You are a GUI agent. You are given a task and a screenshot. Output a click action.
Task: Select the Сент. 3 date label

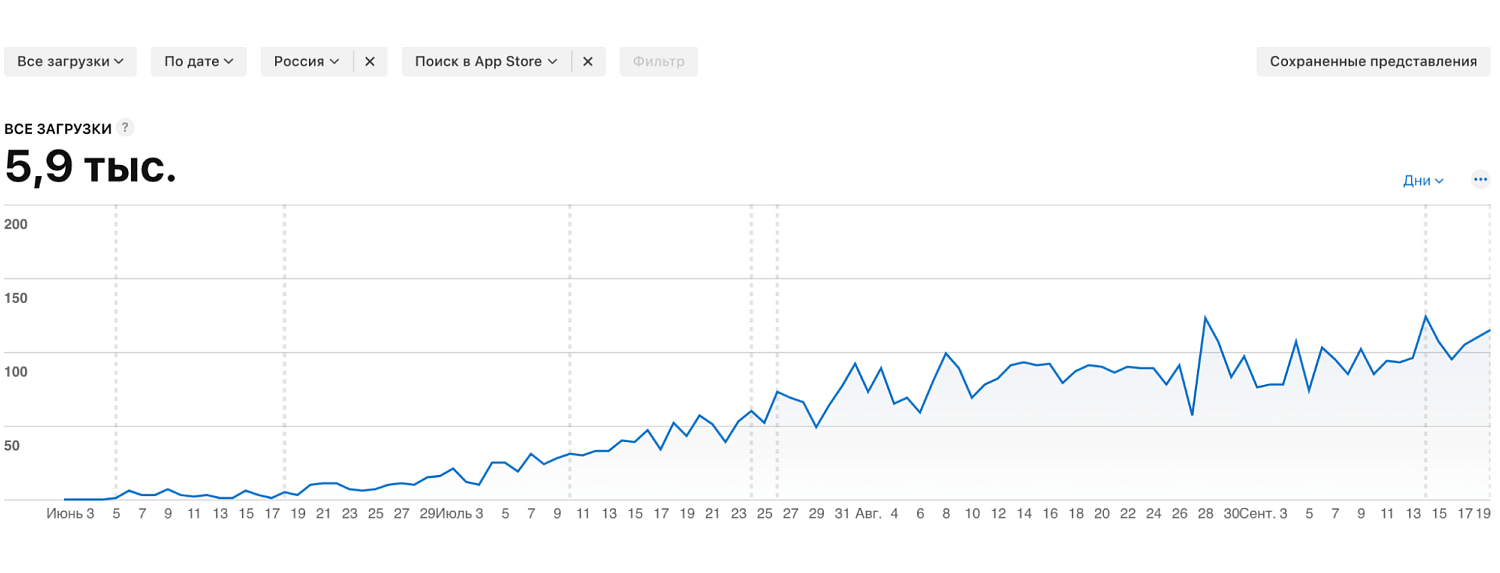click(1262, 514)
